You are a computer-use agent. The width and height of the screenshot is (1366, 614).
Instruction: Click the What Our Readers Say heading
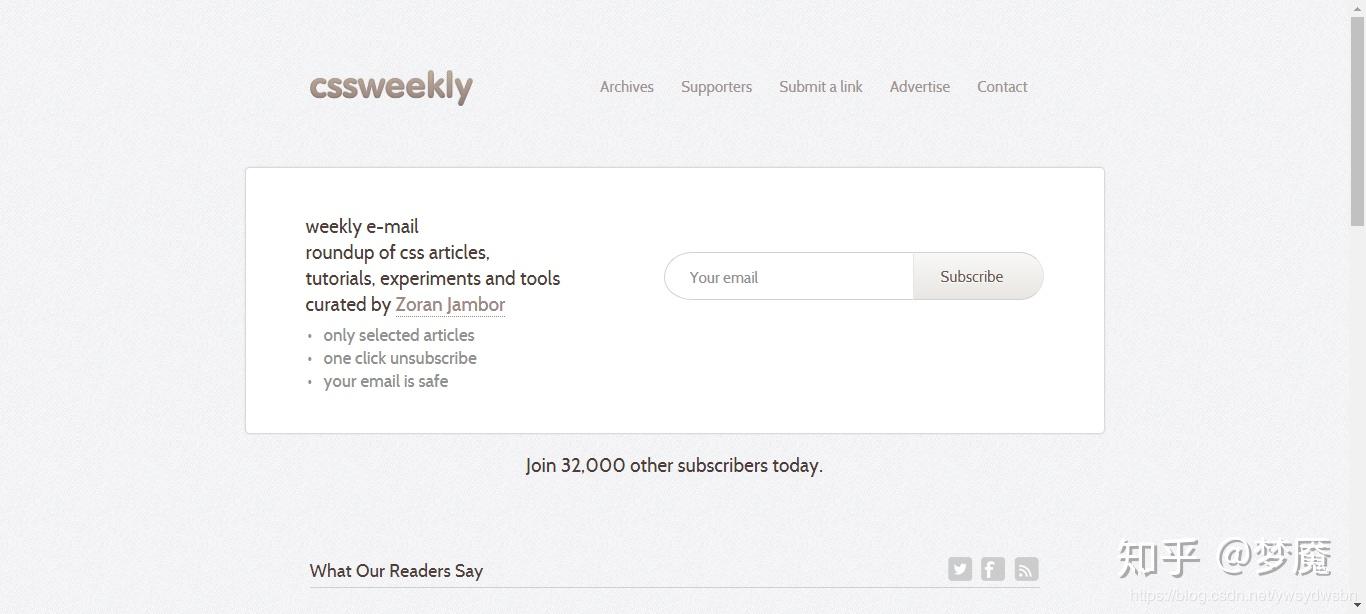396,571
